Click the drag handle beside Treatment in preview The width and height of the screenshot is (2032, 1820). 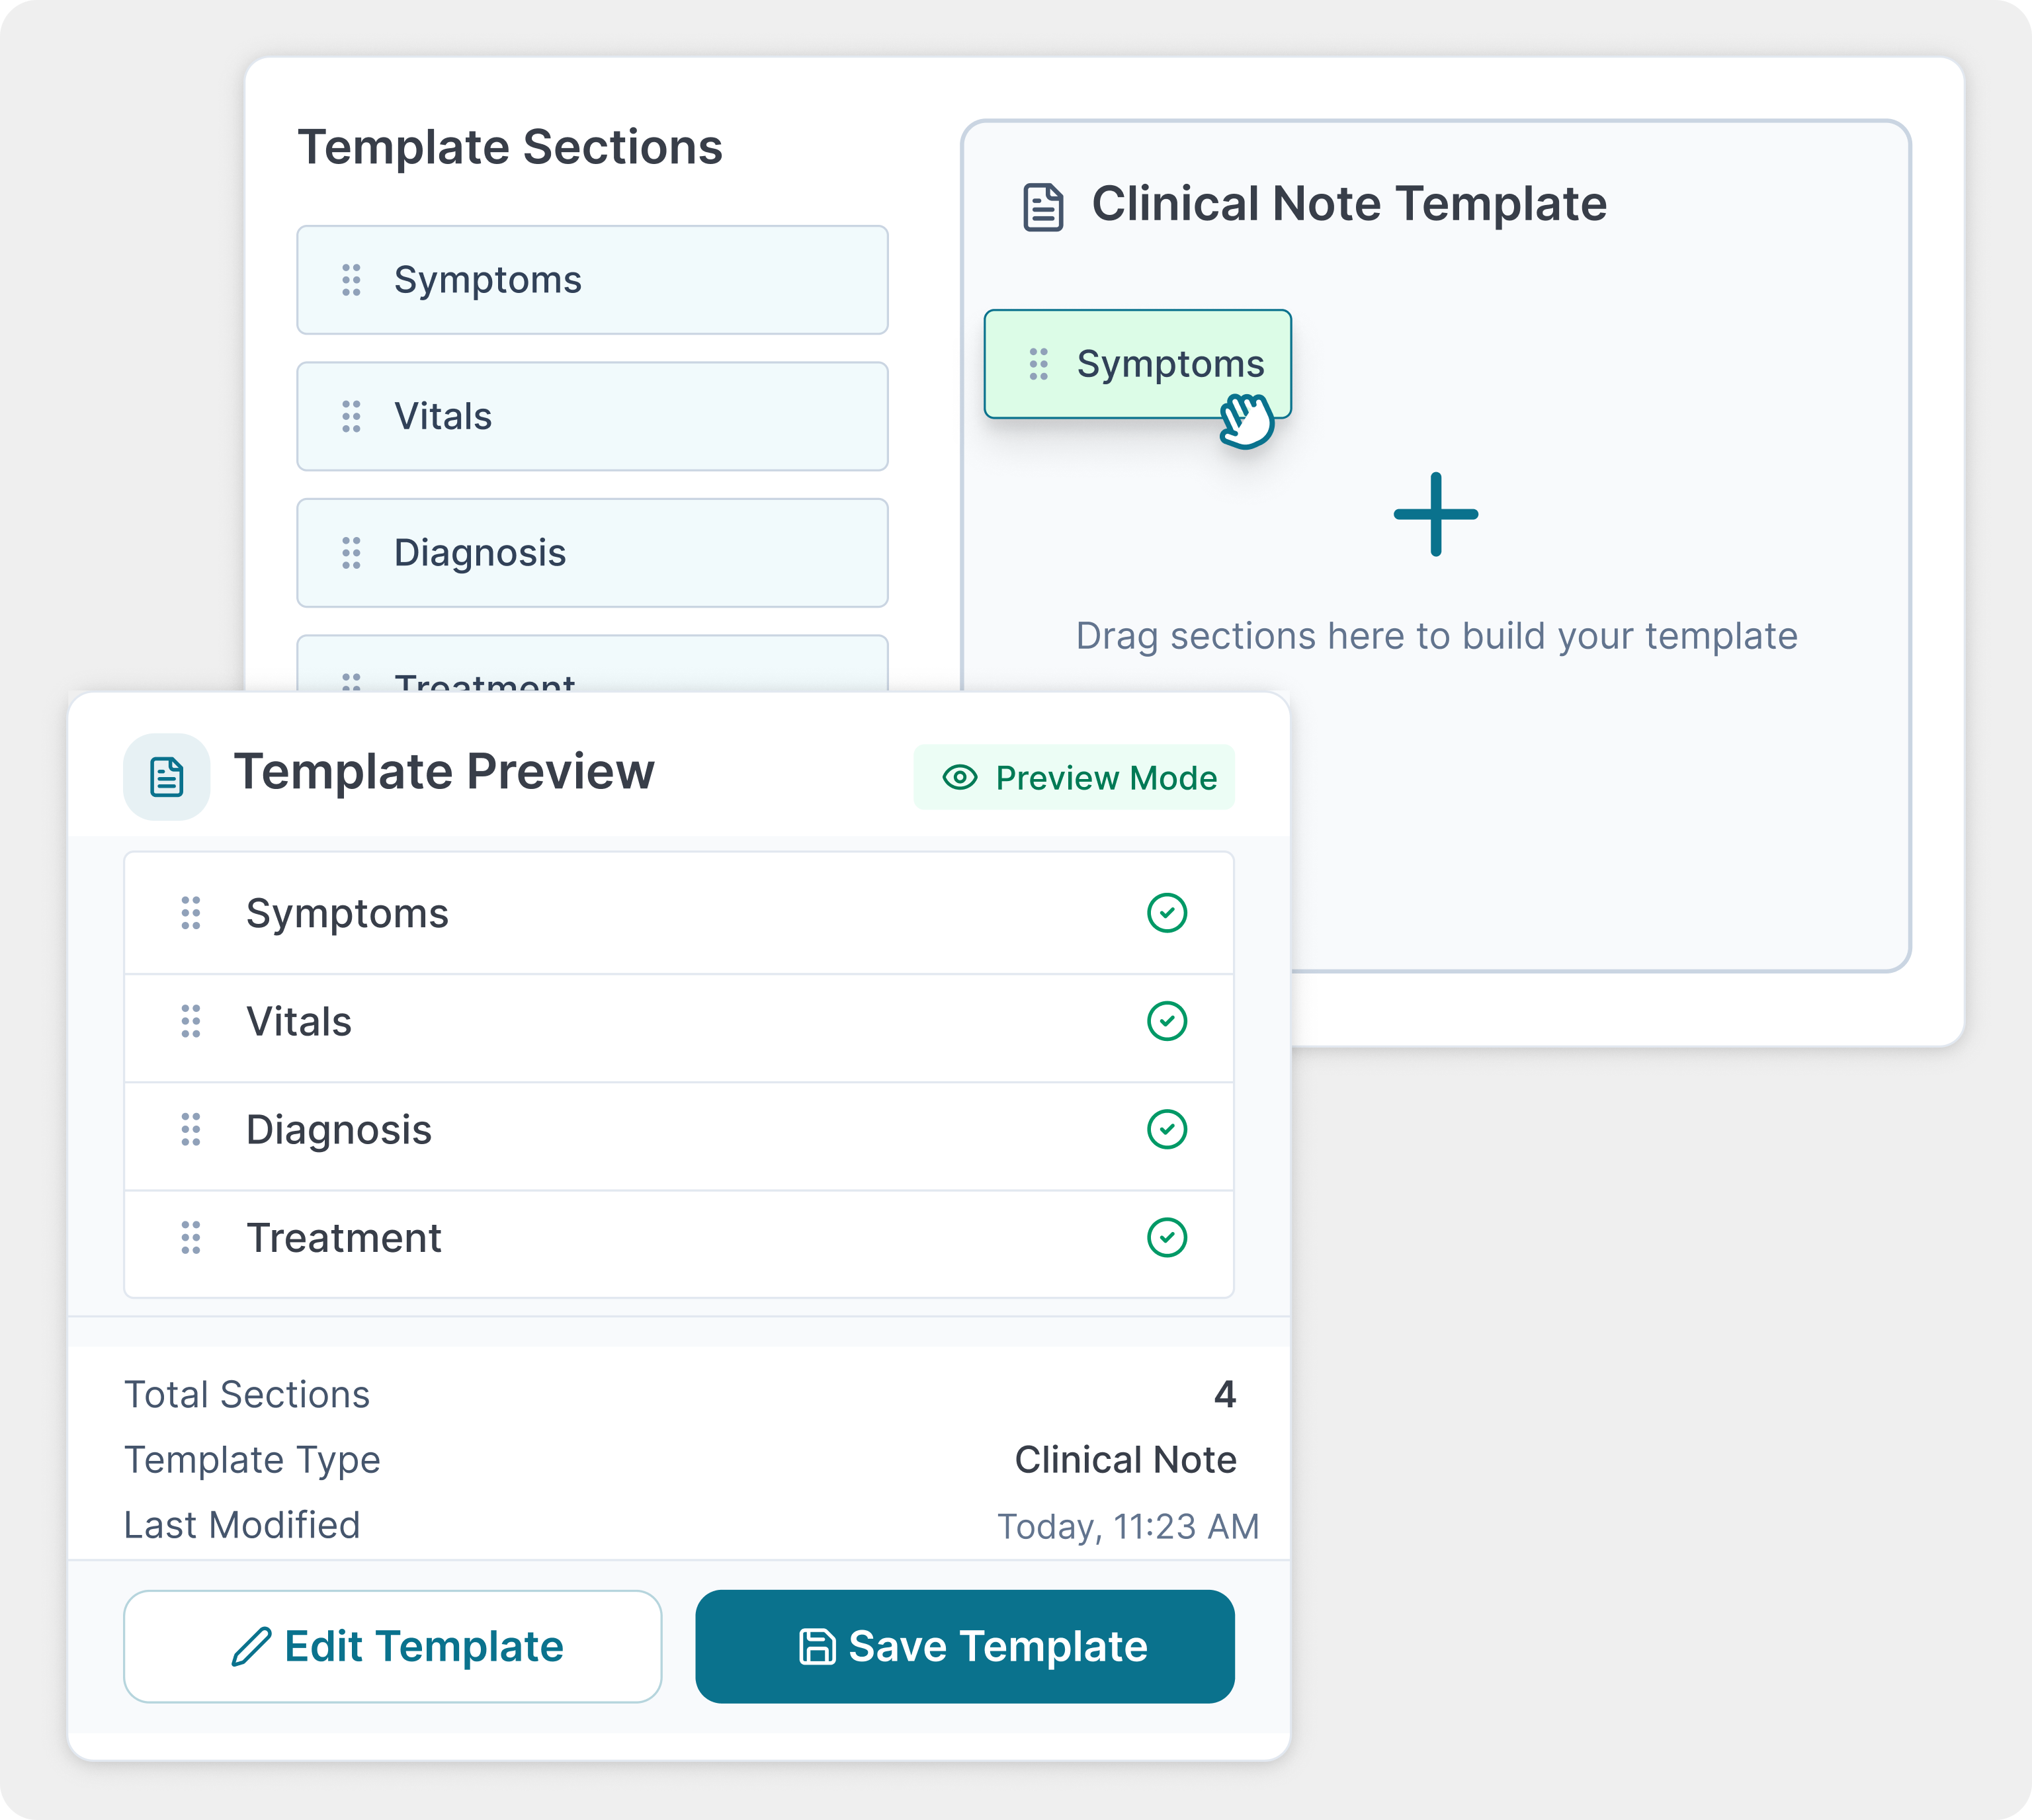pos(192,1238)
